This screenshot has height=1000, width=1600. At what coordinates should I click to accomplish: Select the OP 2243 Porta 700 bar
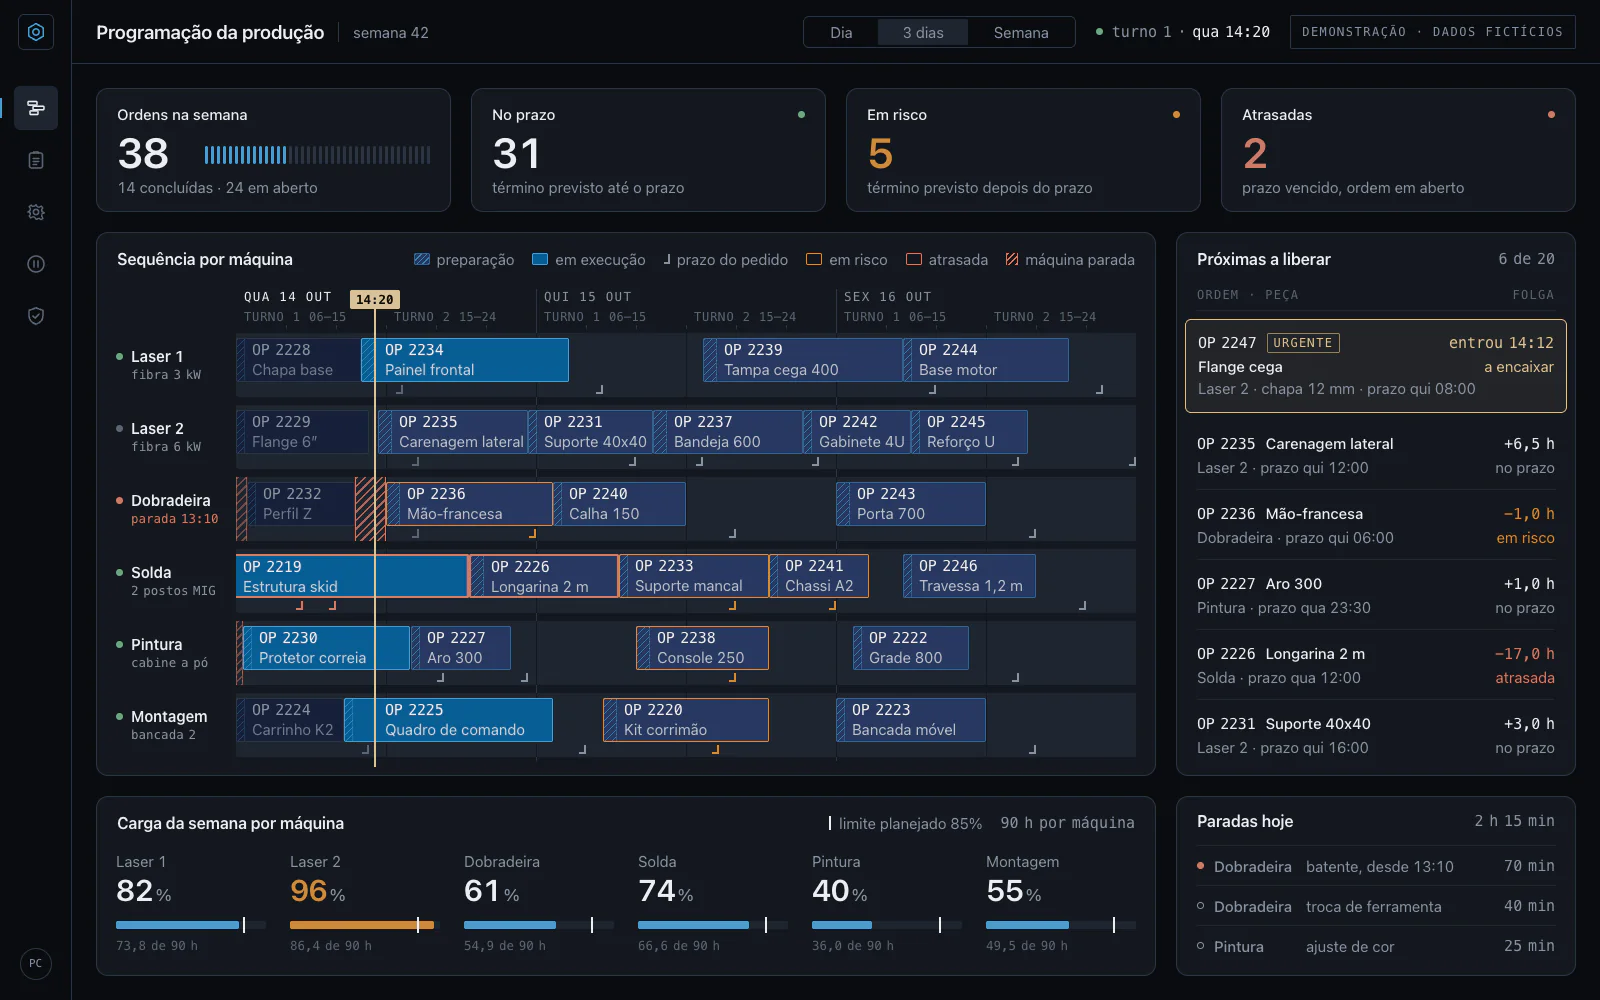pos(910,504)
